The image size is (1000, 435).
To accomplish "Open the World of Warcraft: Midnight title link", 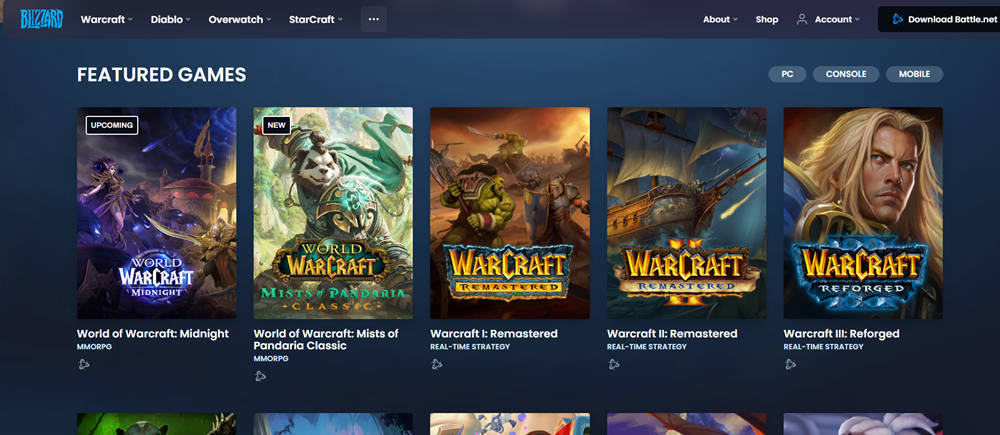I will click(153, 334).
